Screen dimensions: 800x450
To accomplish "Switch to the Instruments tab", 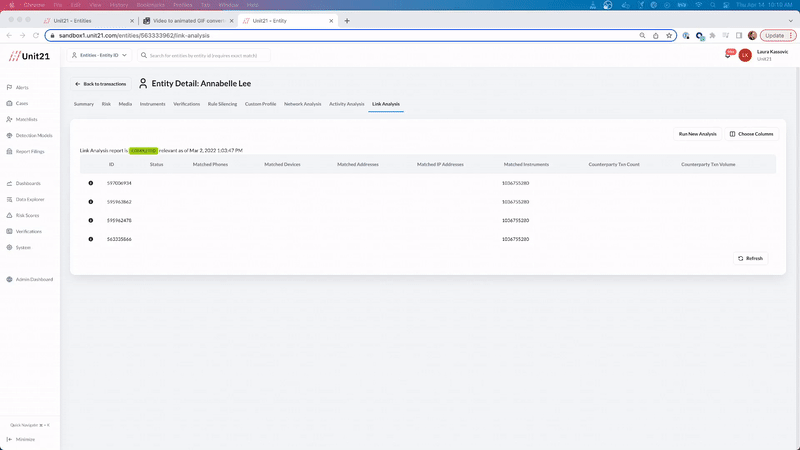I will 153,104.
